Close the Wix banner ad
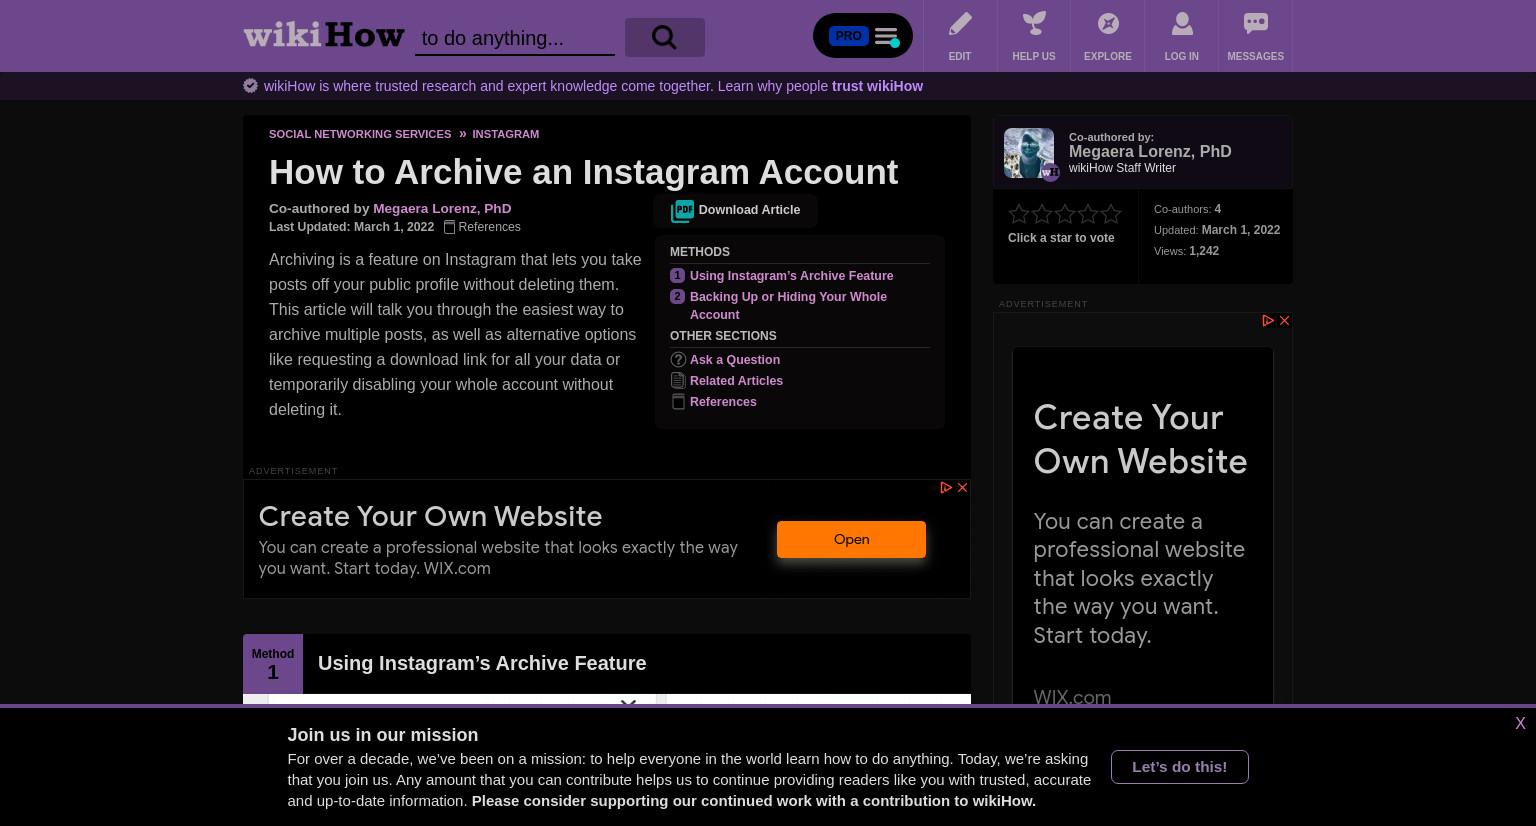The image size is (1536, 826). pyautogui.click(x=962, y=488)
